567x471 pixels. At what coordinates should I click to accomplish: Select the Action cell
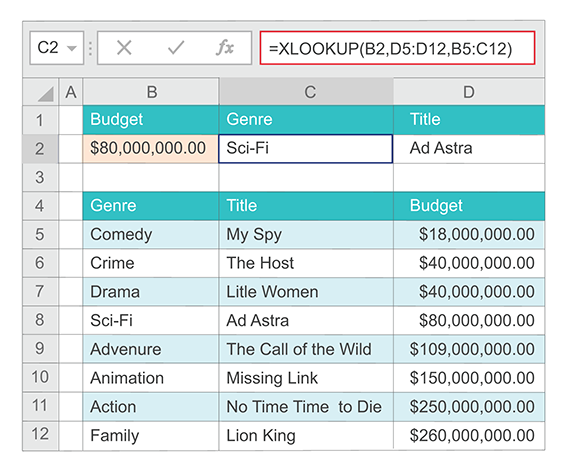[151, 406]
